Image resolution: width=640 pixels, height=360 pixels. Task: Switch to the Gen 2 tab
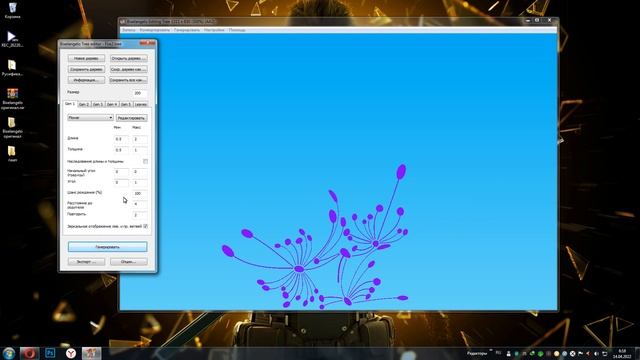click(84, 104)
